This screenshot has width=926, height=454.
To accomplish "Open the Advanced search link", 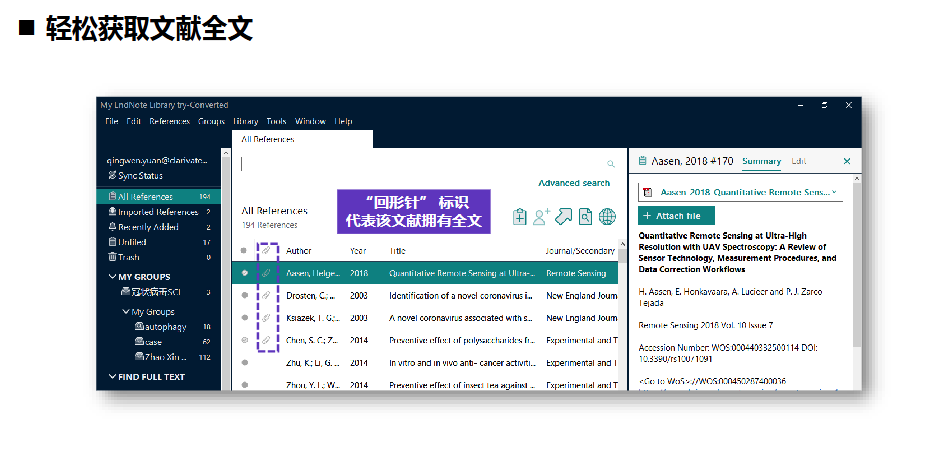I will [x=574, y=183].
